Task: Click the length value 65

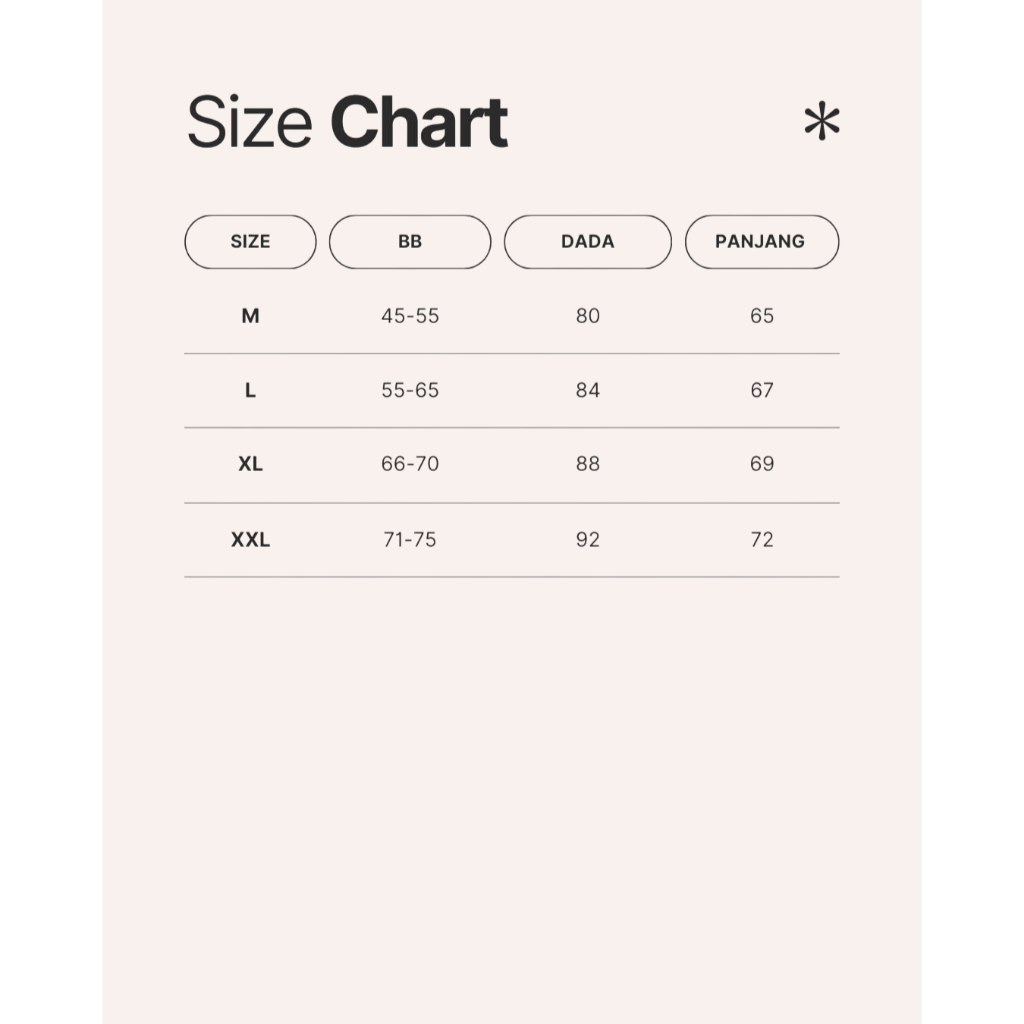Action: click(x=762, y=316)
